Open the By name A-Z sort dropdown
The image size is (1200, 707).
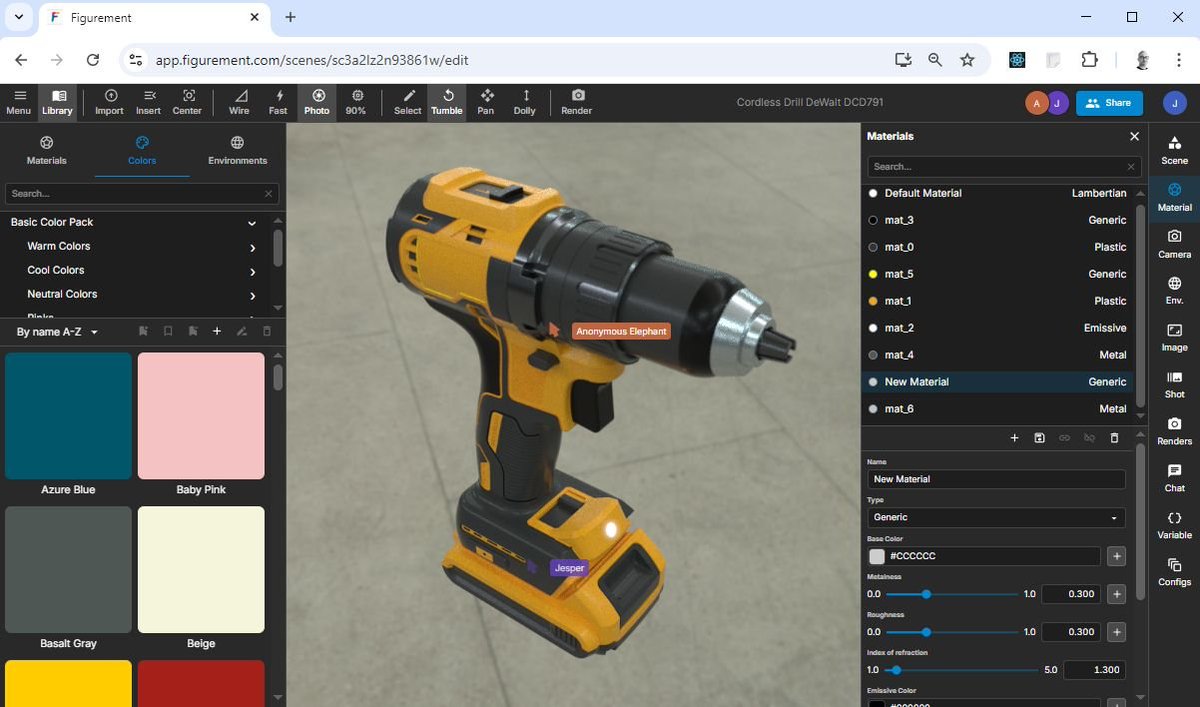click(x=58, y=331)
